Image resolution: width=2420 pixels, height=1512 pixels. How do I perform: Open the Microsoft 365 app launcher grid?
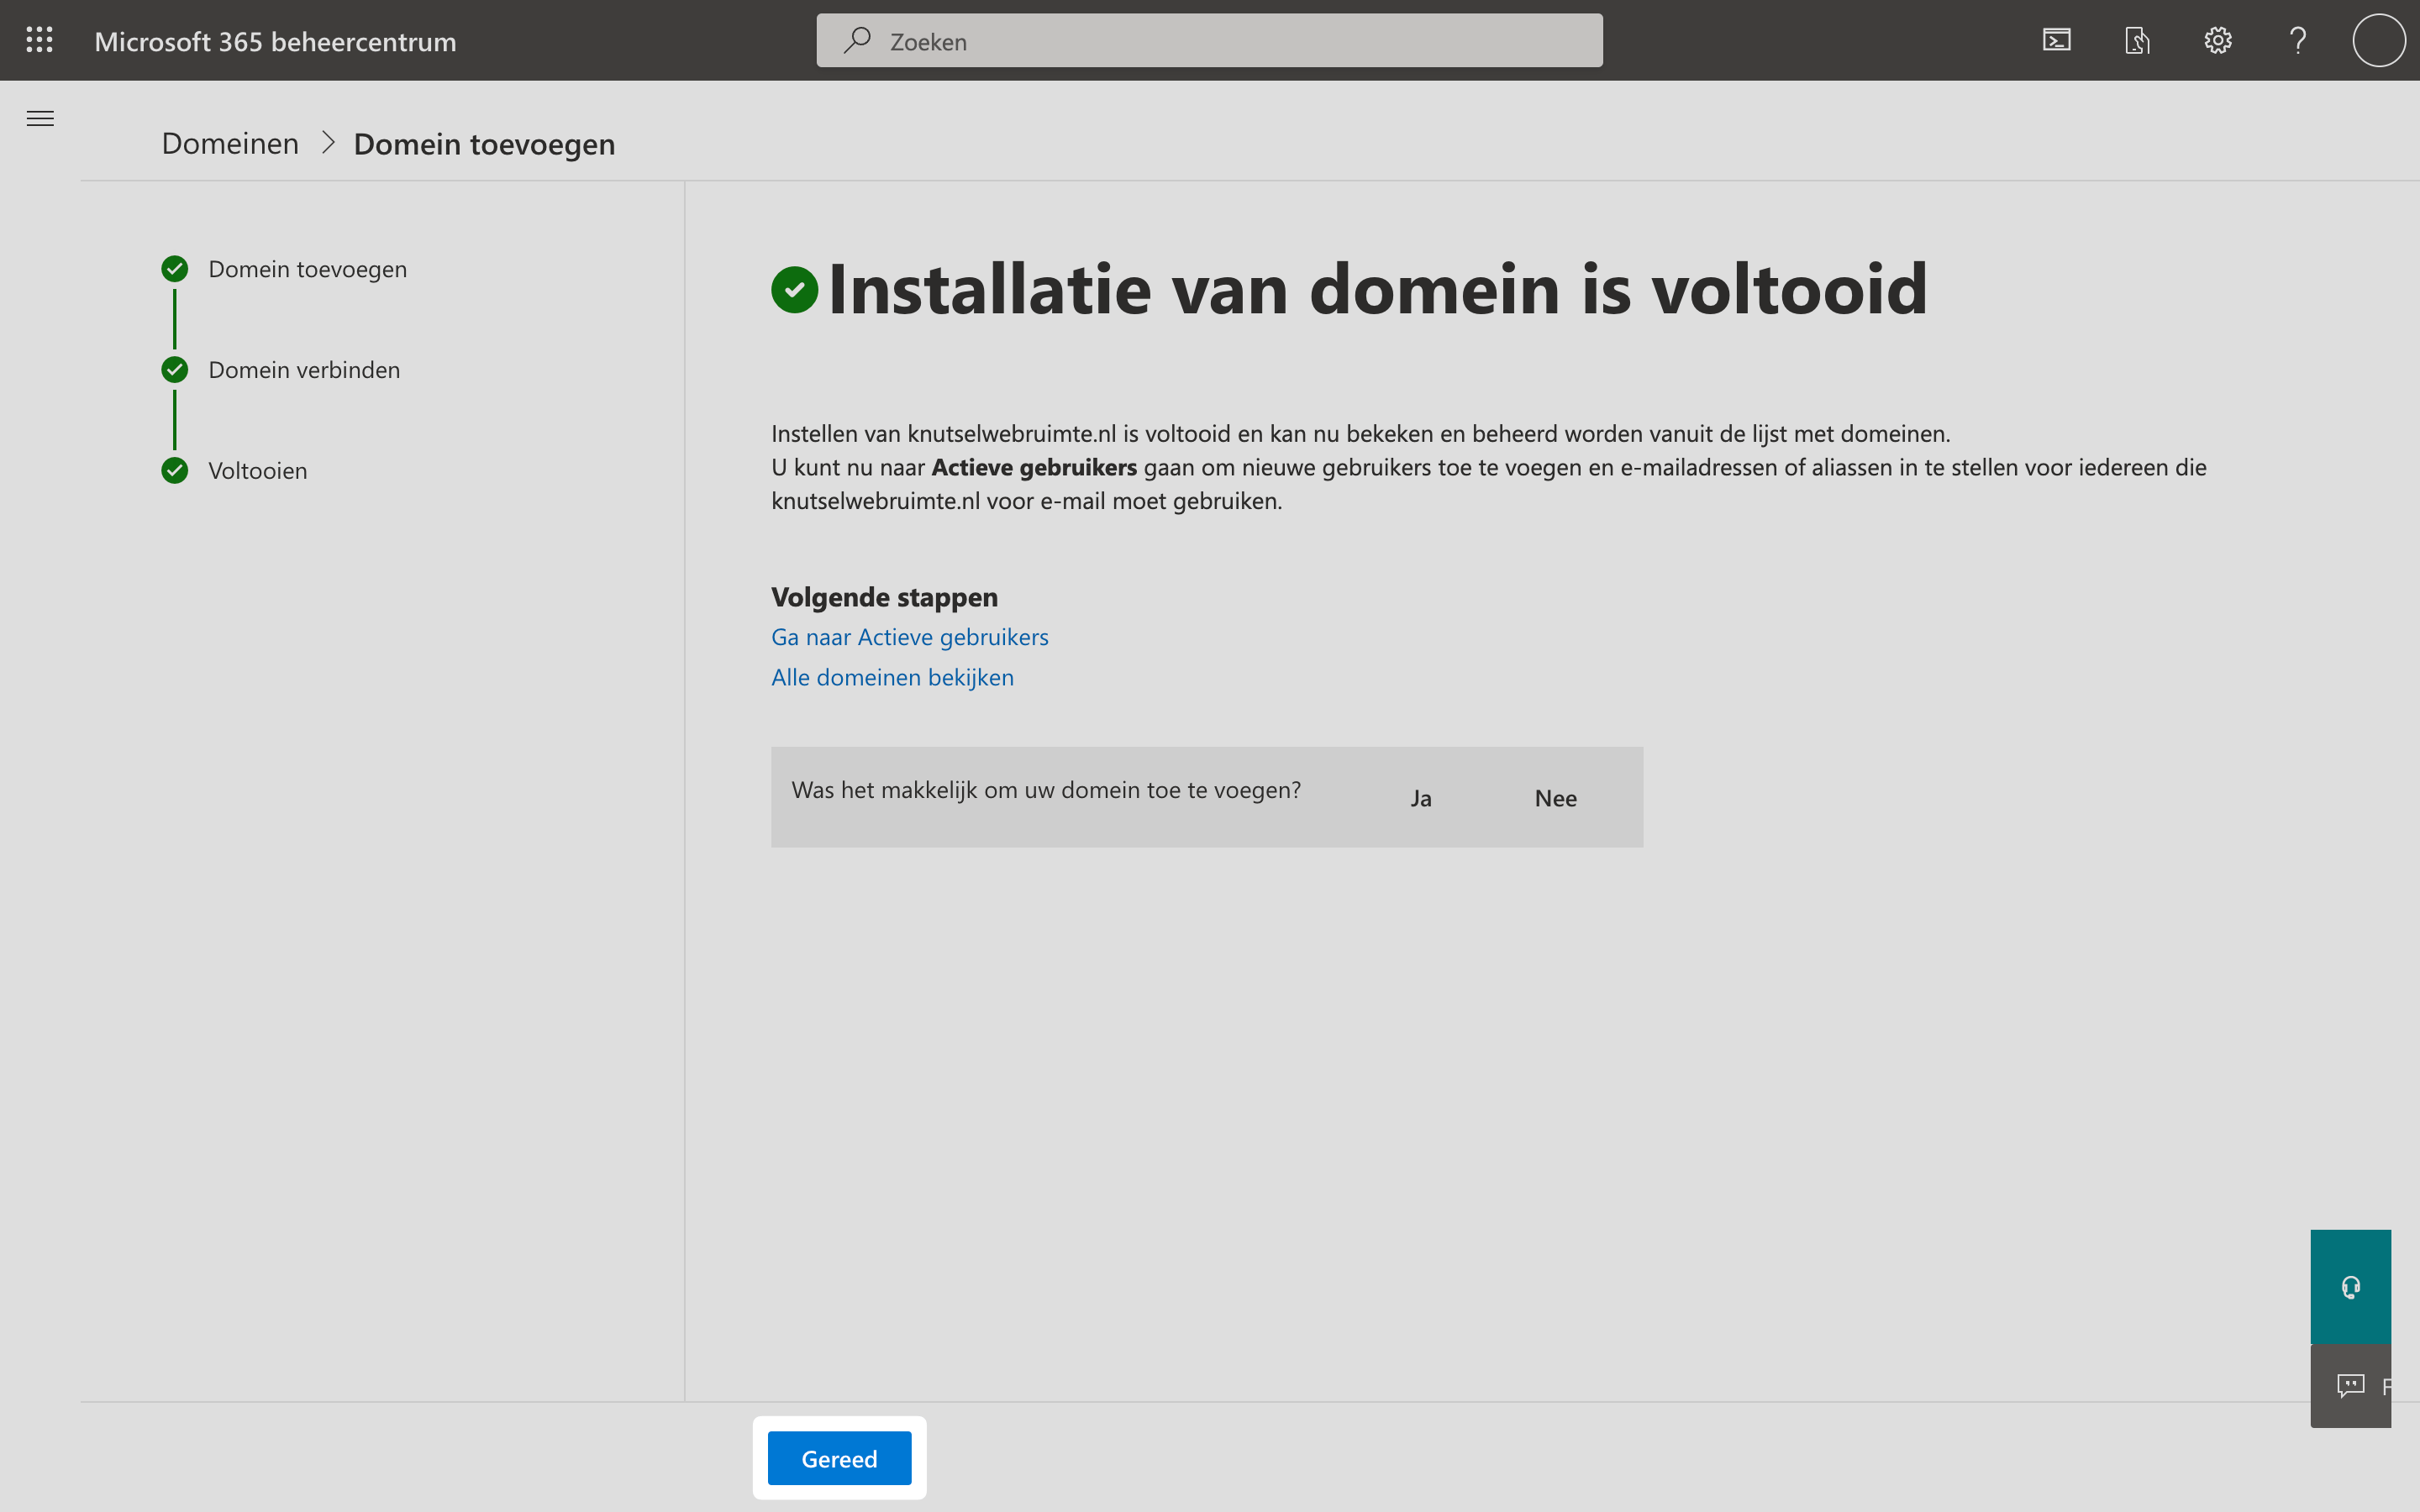40,40
